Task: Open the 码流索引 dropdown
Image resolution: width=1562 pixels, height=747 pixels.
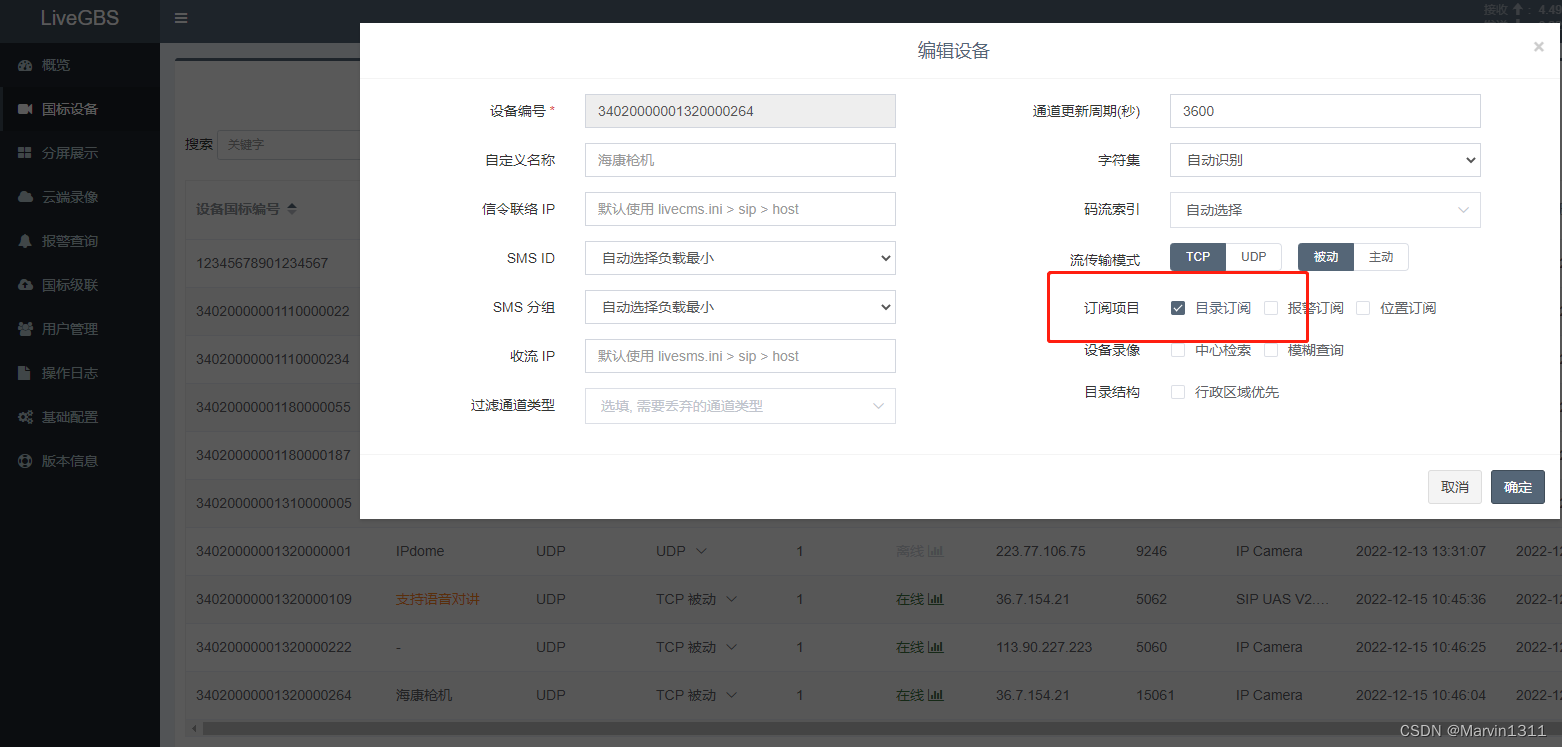Action: 1325,210
